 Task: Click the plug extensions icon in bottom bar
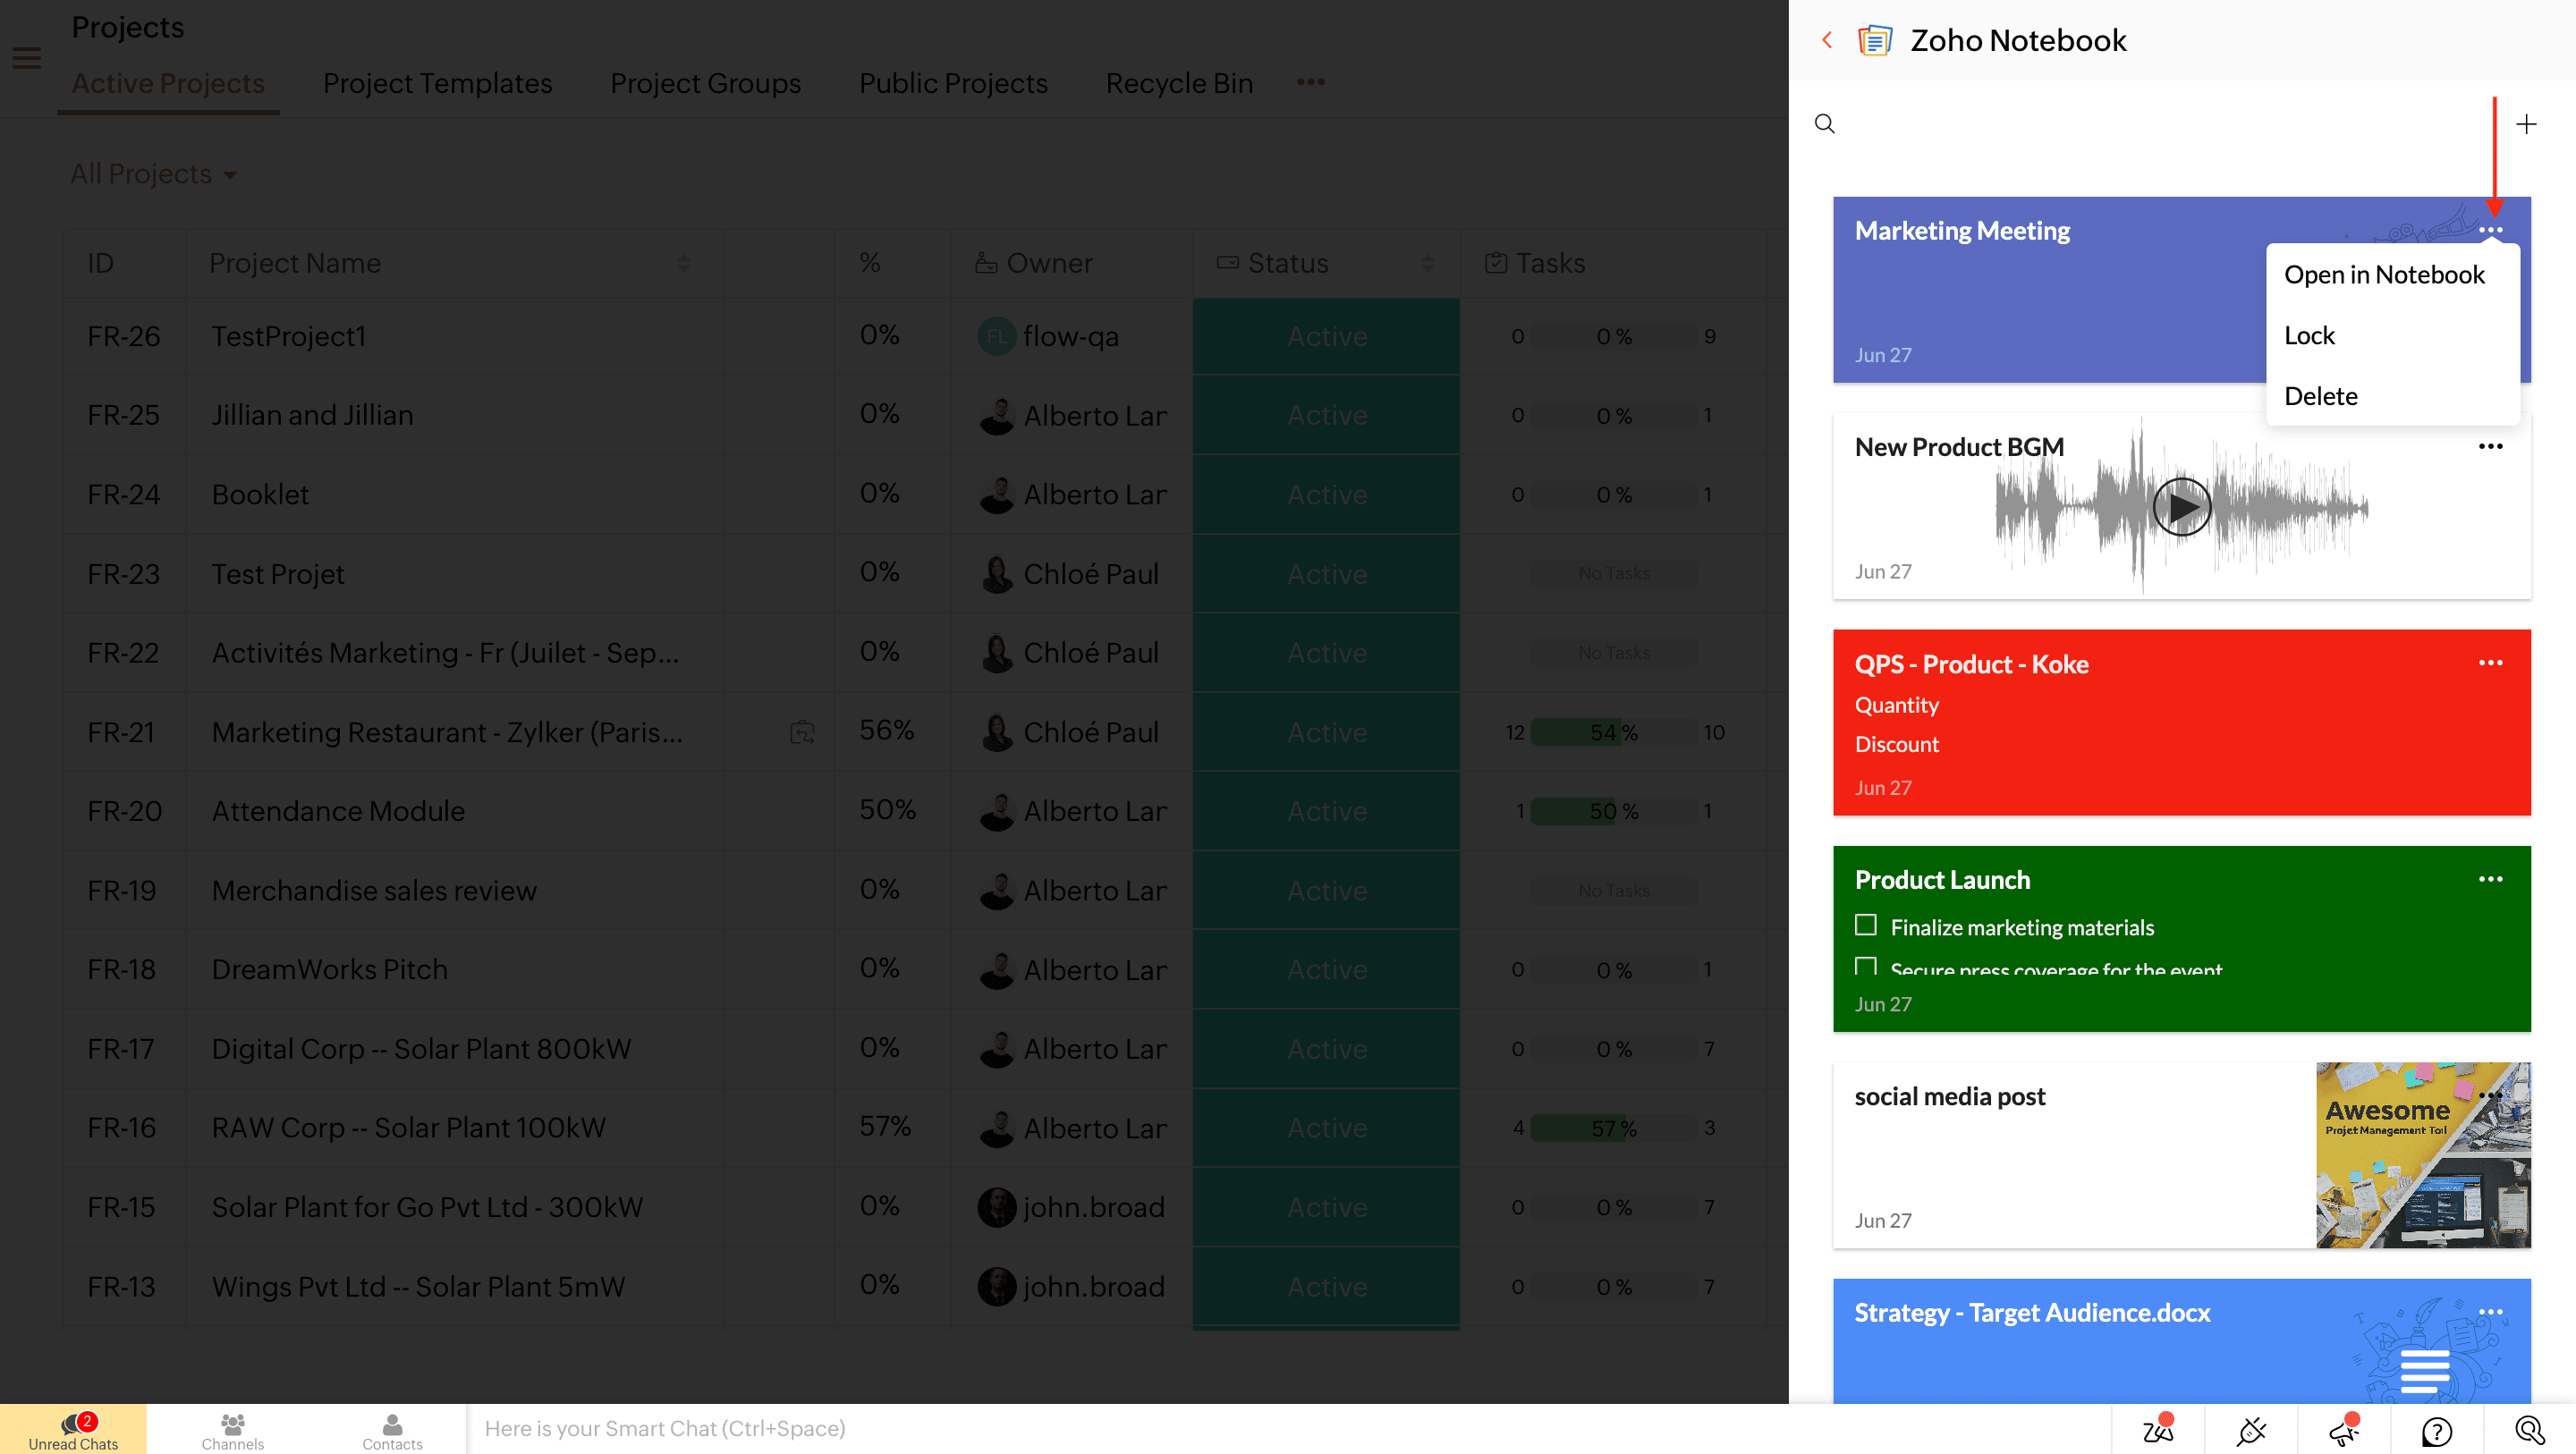coord(2251,1430)
